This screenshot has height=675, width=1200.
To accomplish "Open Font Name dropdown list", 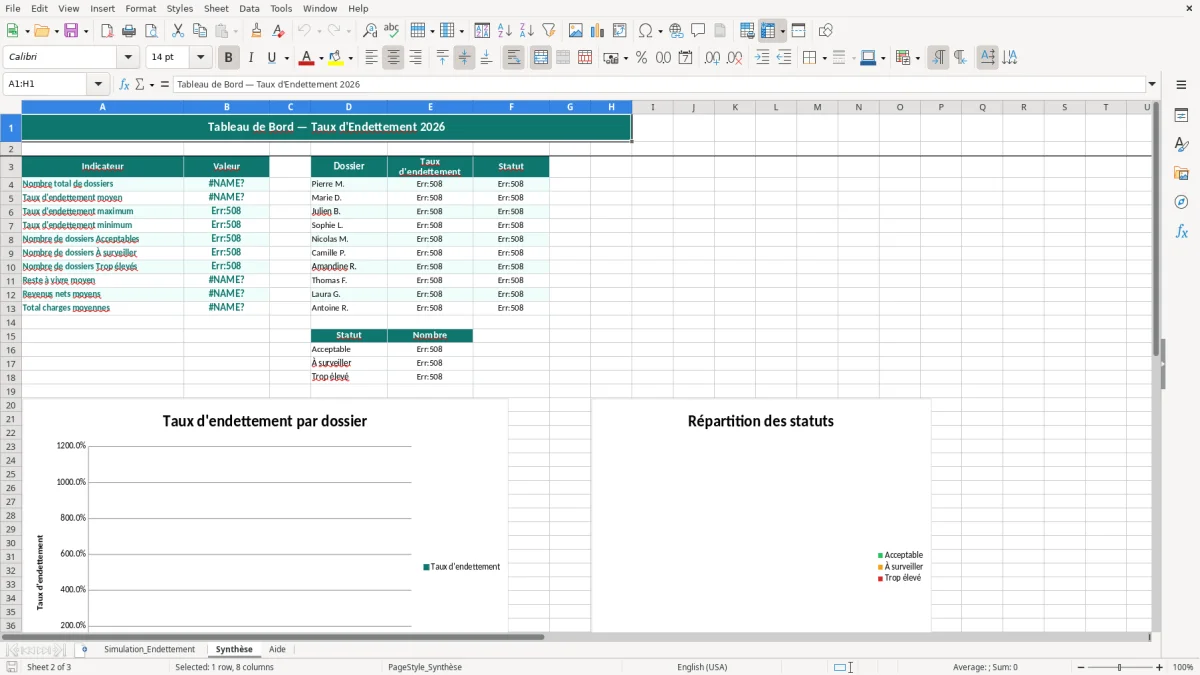I will pyautogui.click(x=128, y=58).
